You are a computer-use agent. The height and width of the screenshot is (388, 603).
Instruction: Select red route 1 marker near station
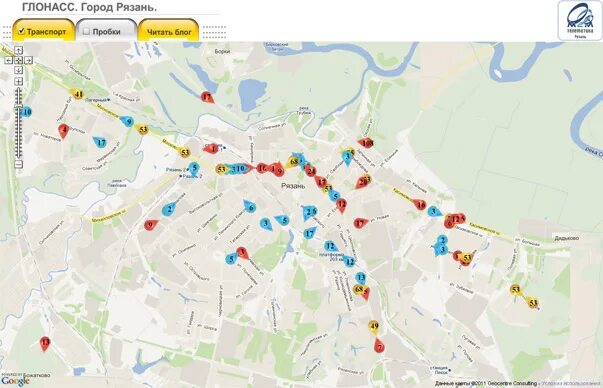212,148
